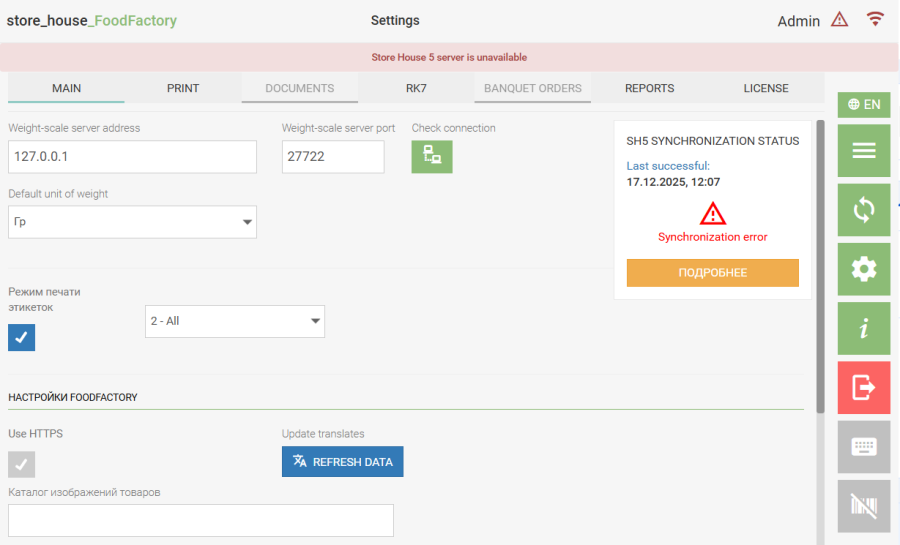Toggle the Use HTTPS checkbox

tap(21, 464)
